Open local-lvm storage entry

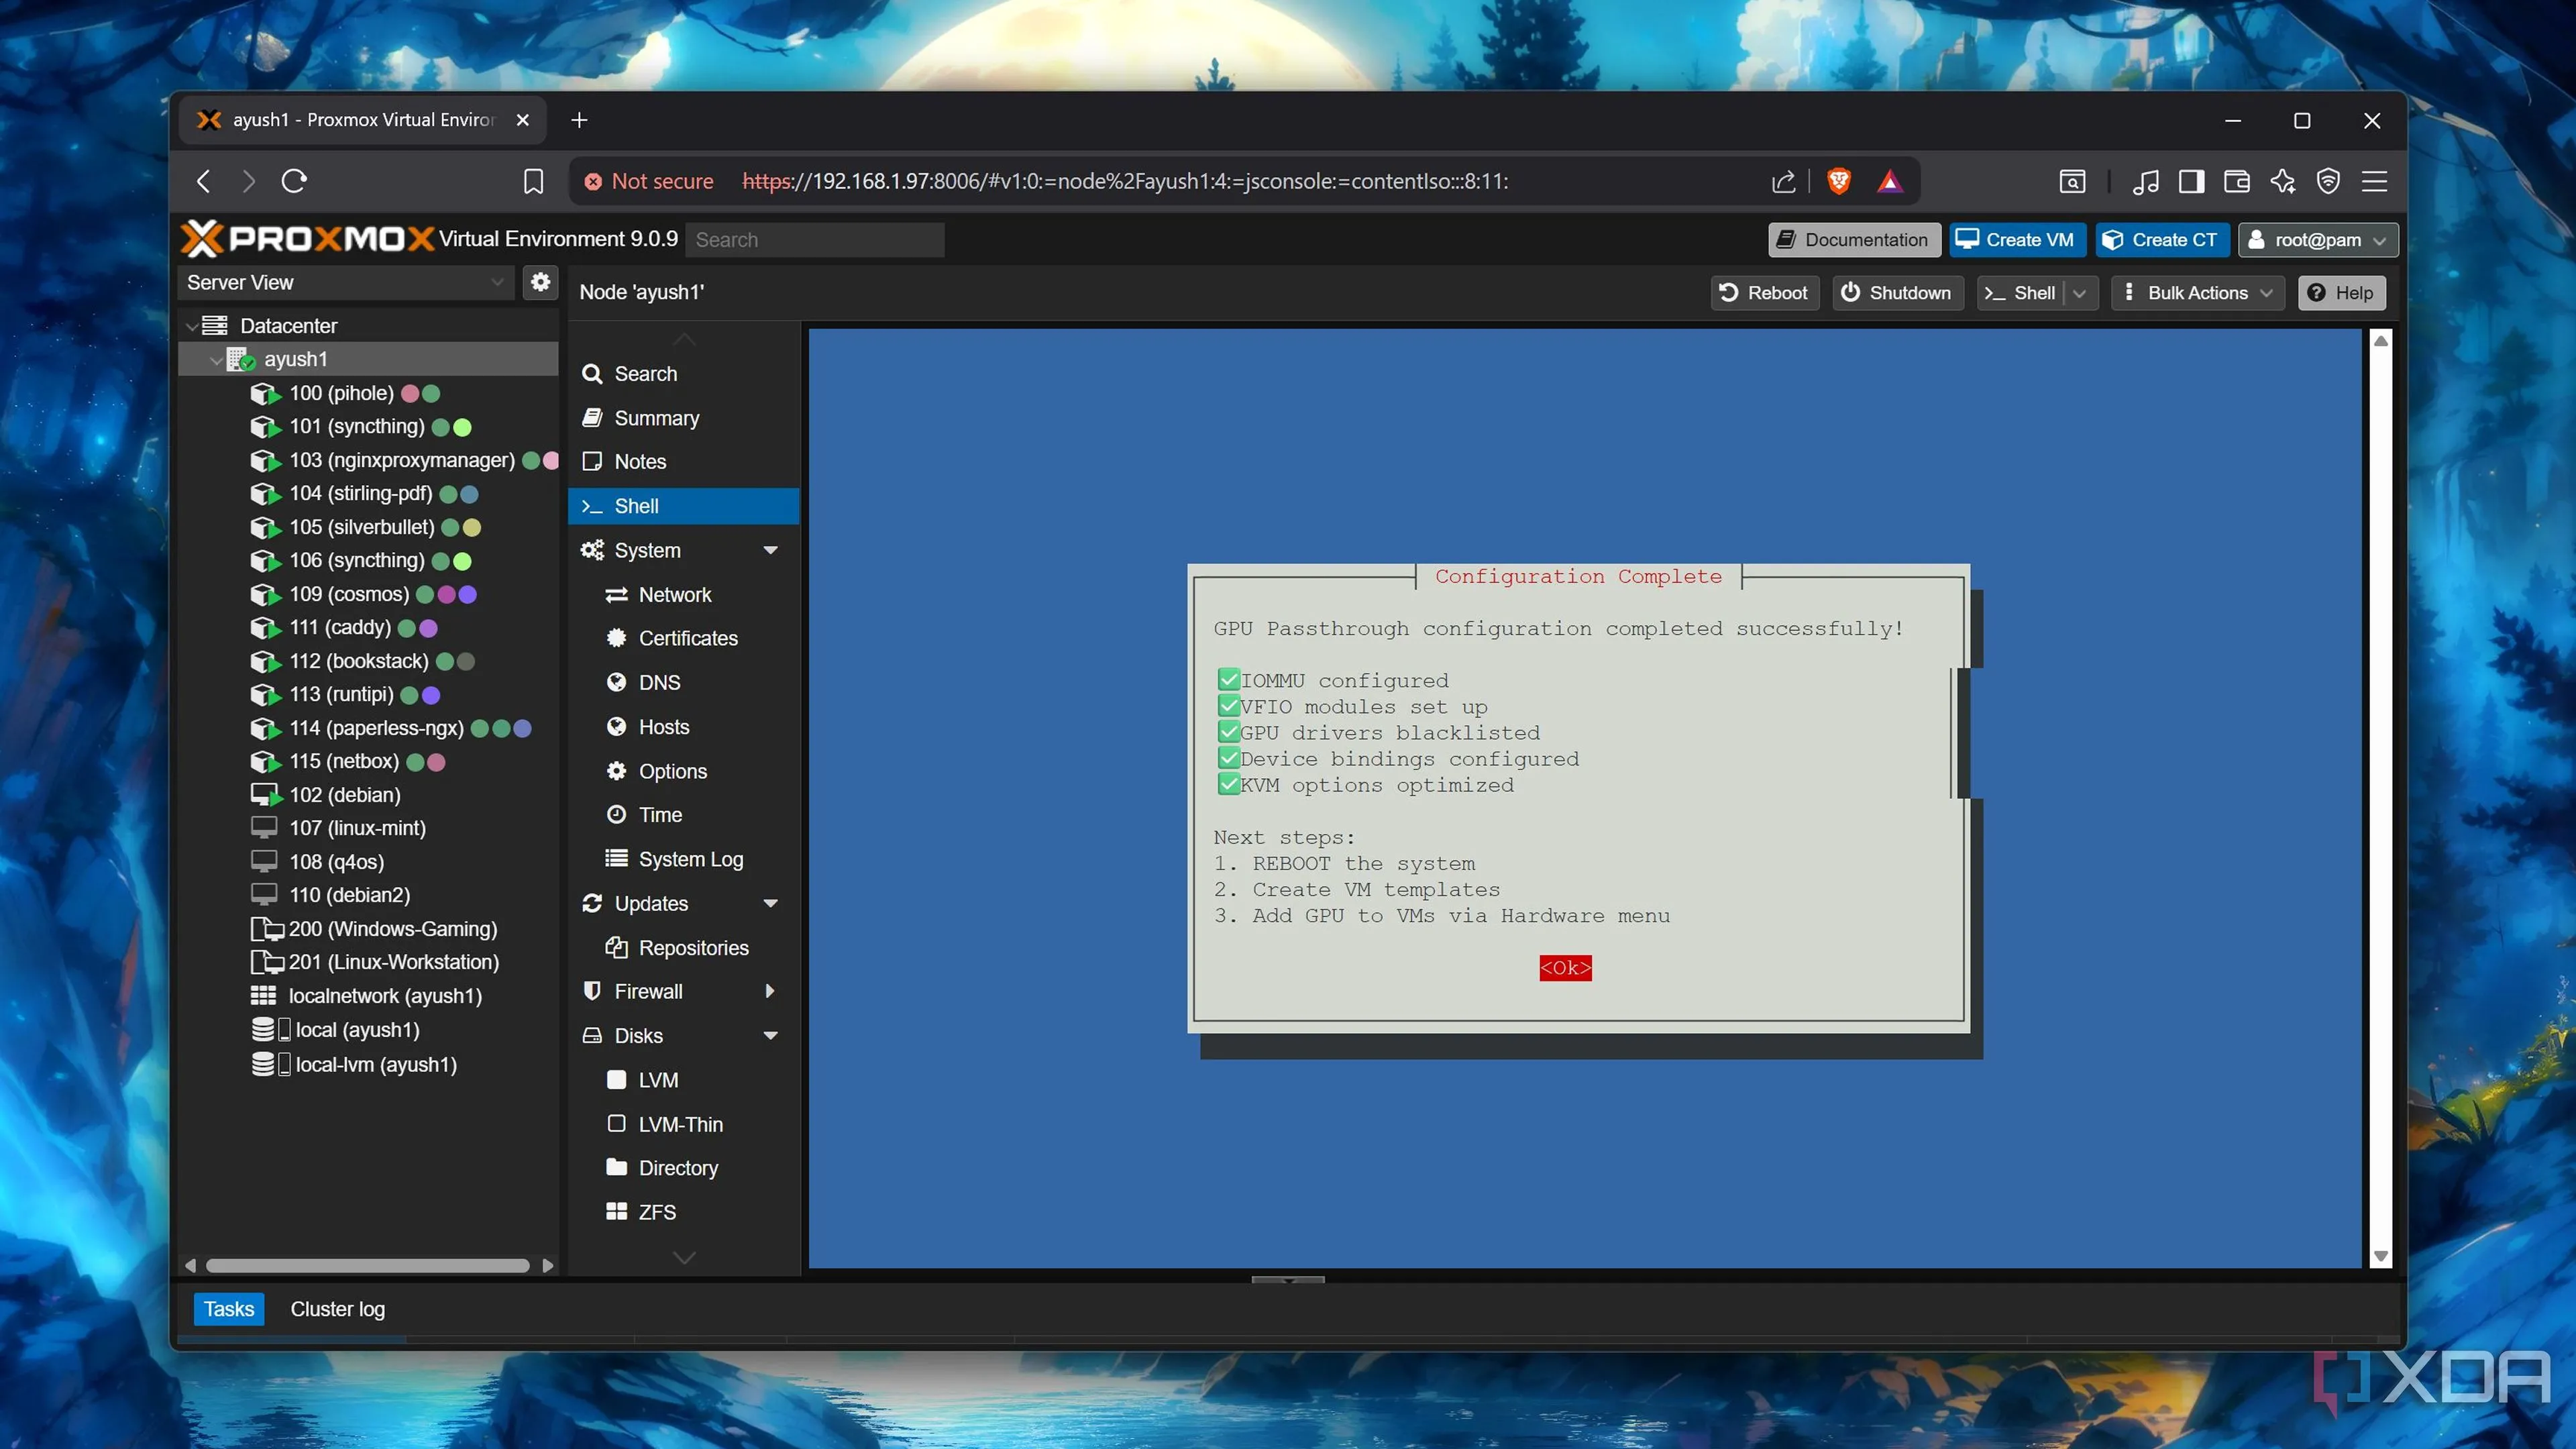[x=375, y=1064]
